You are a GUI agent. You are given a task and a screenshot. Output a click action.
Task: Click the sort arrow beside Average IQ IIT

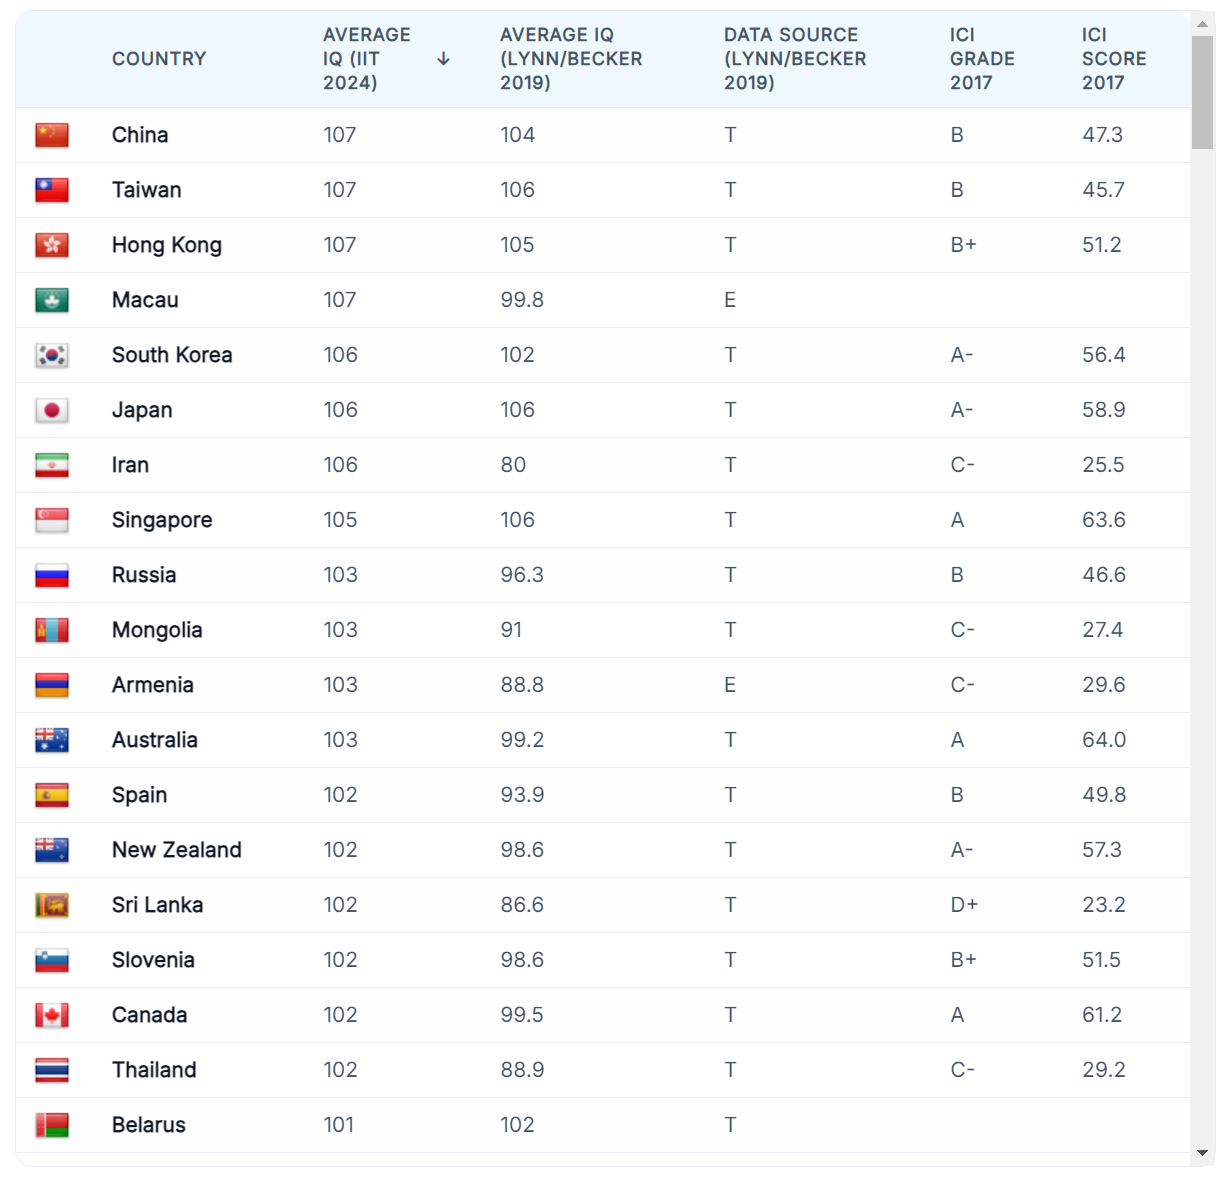444,59
